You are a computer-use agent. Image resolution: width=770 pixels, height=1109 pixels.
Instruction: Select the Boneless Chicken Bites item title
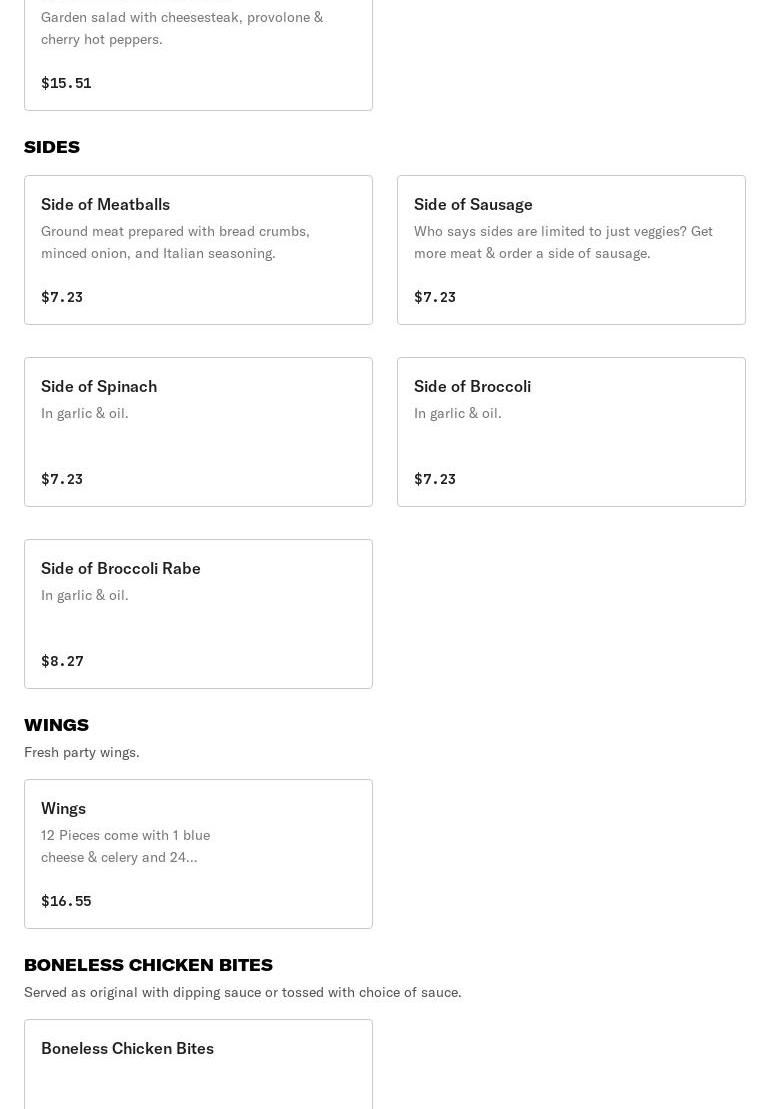pos(127,1048)
